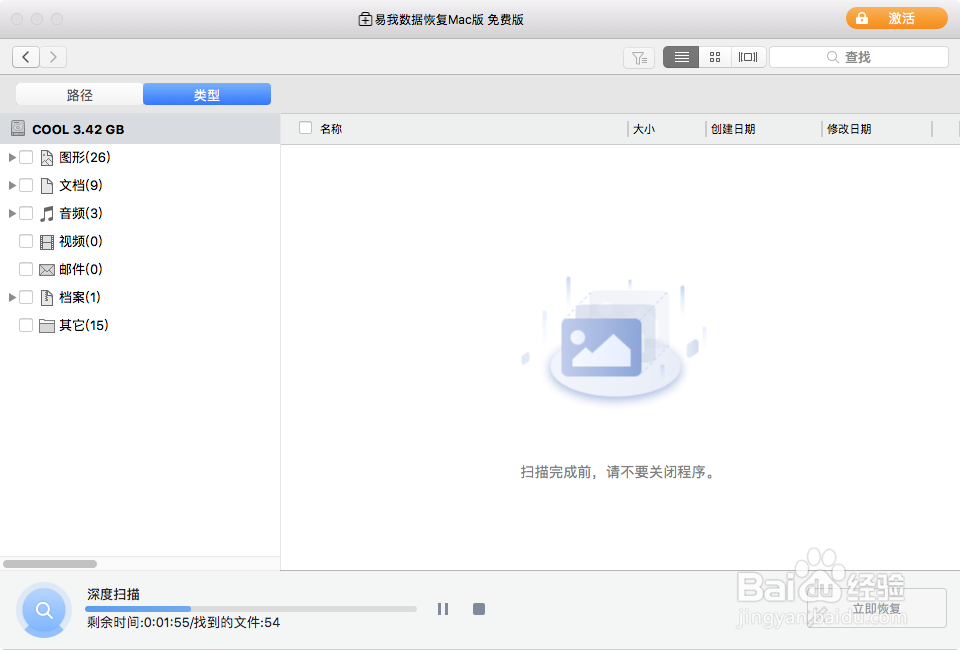Switch to list view mode

(x=681, y=57)
